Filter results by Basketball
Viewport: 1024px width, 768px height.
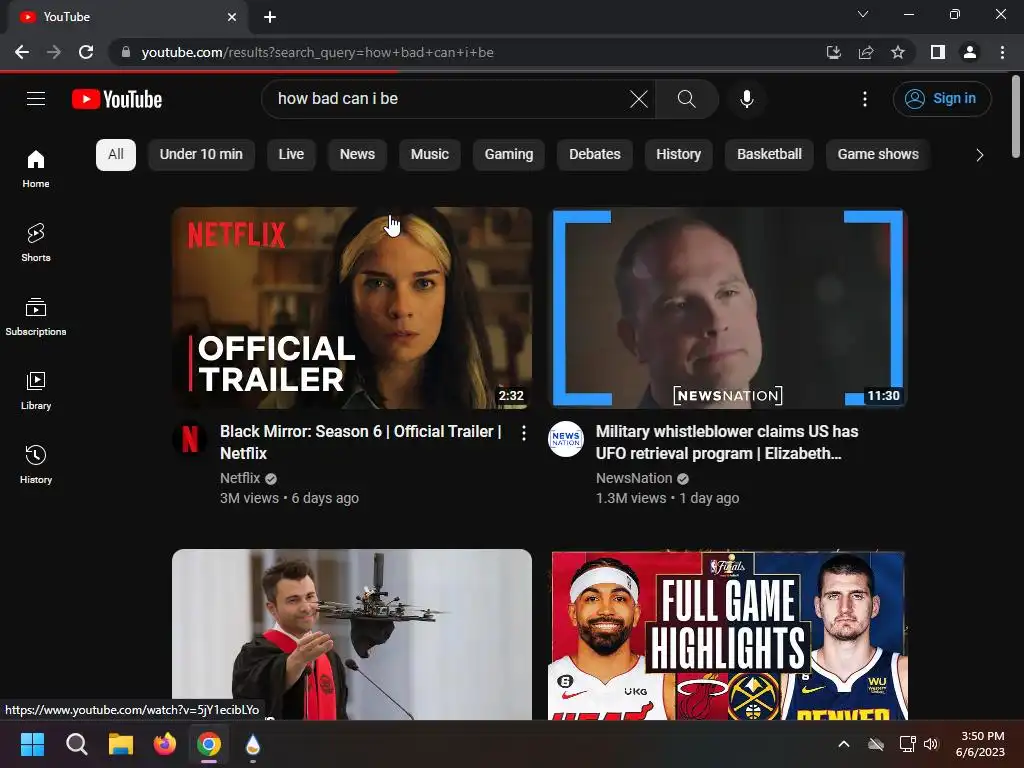[769, 155]
